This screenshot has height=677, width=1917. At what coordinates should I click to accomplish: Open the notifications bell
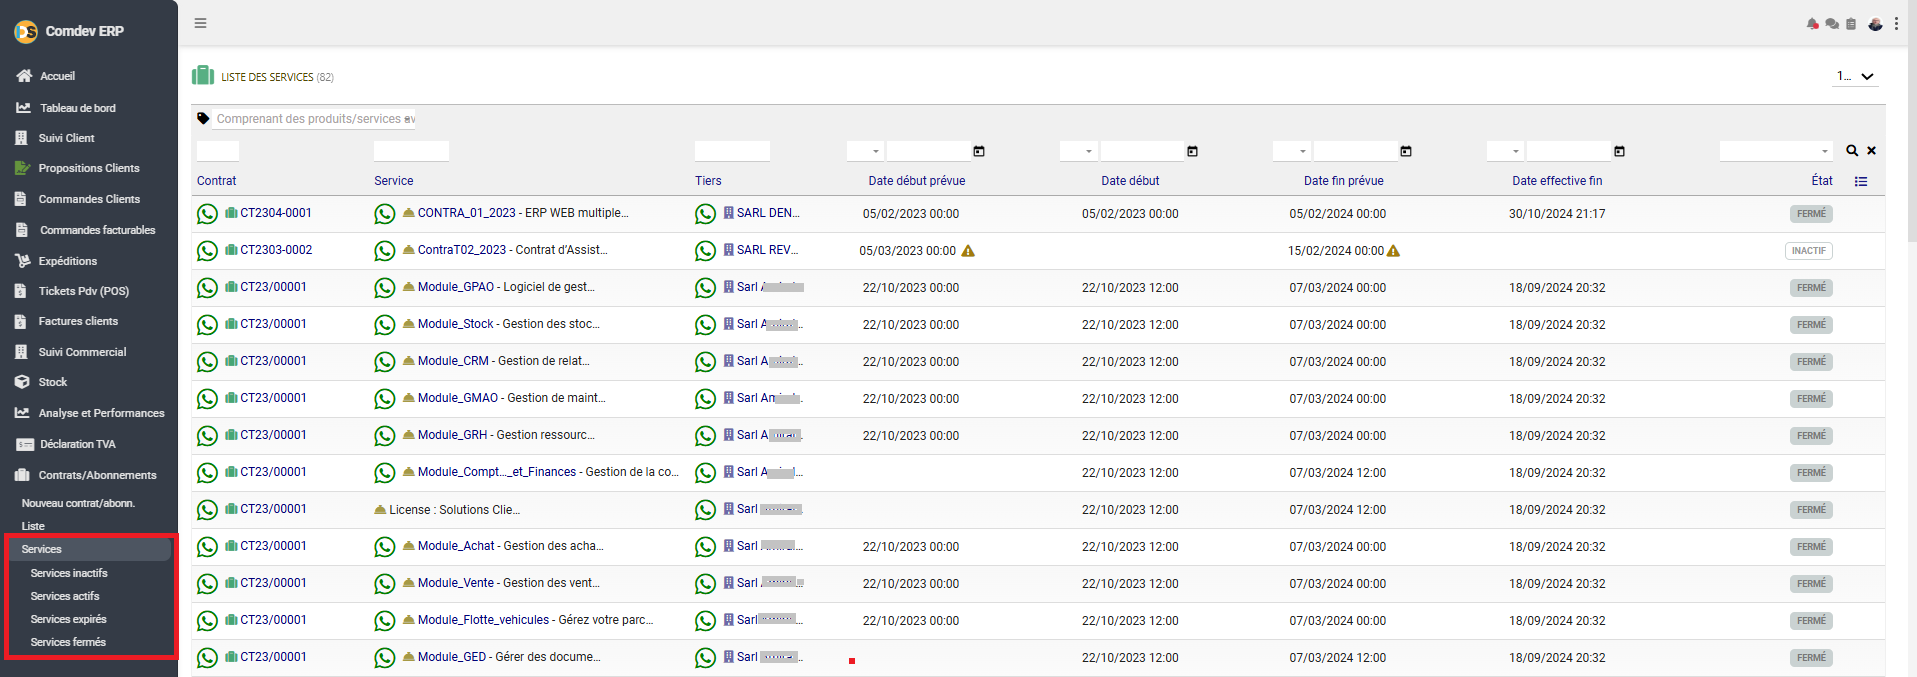(x=1812, y=24)
